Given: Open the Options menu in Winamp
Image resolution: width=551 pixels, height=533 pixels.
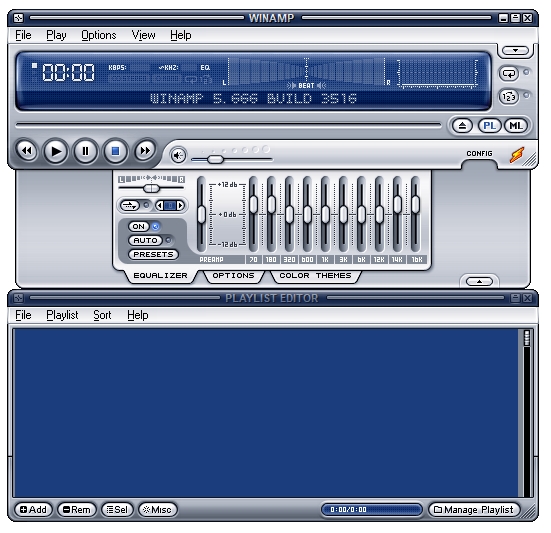Looking at the screenshot, I should click(99, 35).
